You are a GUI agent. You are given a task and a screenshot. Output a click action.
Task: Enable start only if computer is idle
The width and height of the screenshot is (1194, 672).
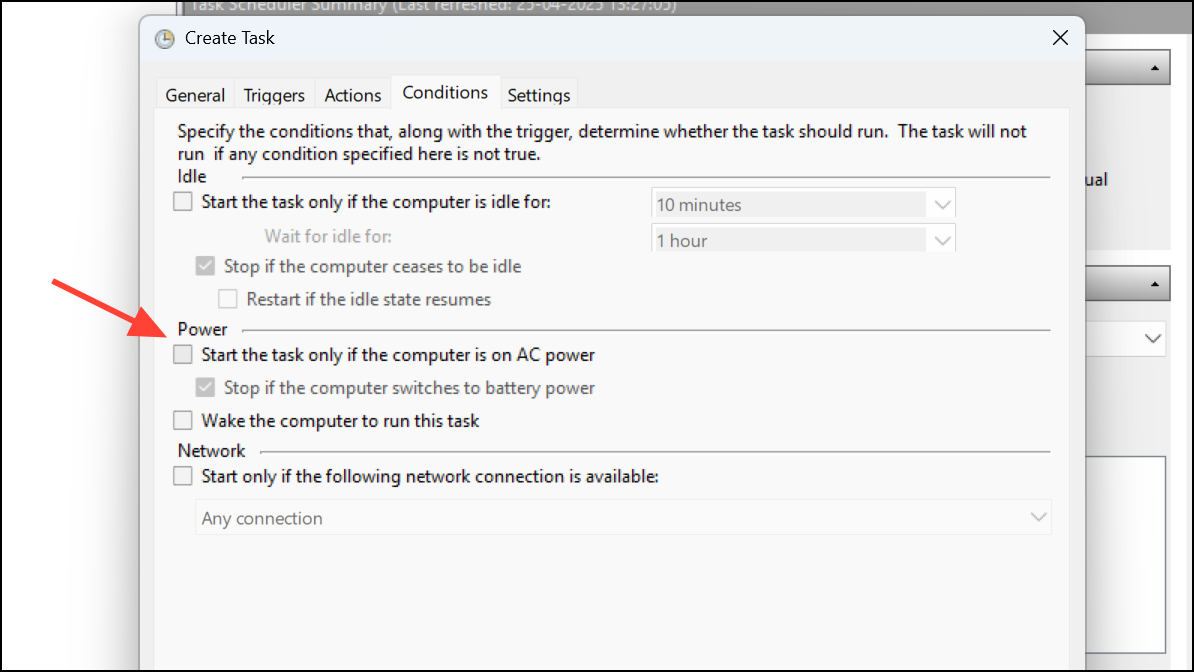click(183, 202)
